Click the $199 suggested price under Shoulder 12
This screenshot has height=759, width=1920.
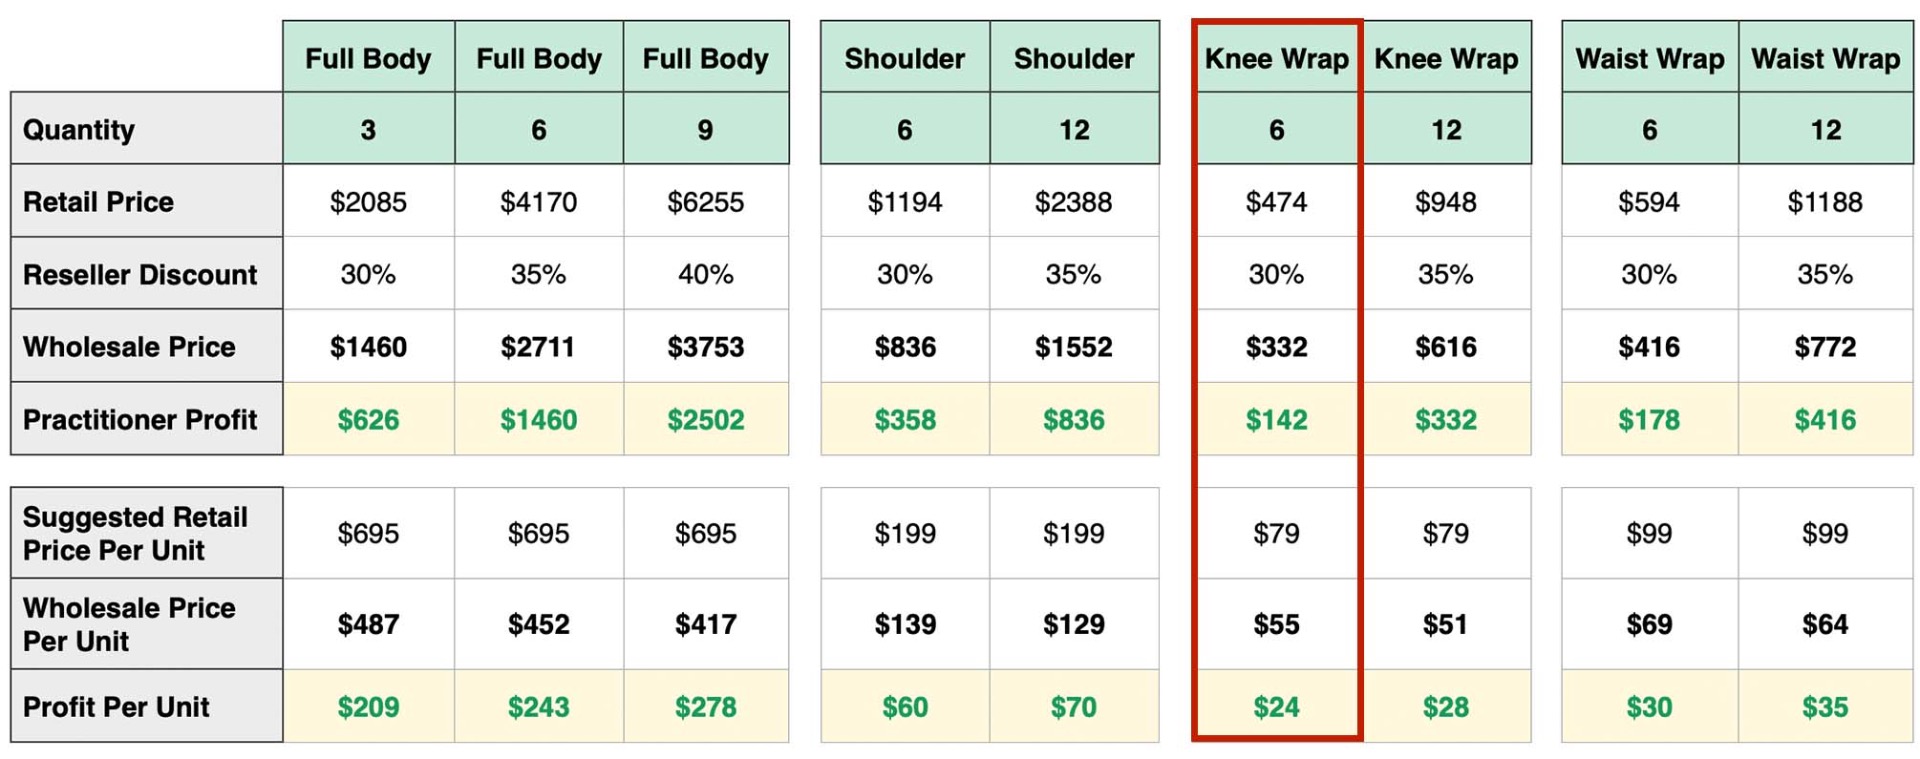click(x=1074, y=533)
